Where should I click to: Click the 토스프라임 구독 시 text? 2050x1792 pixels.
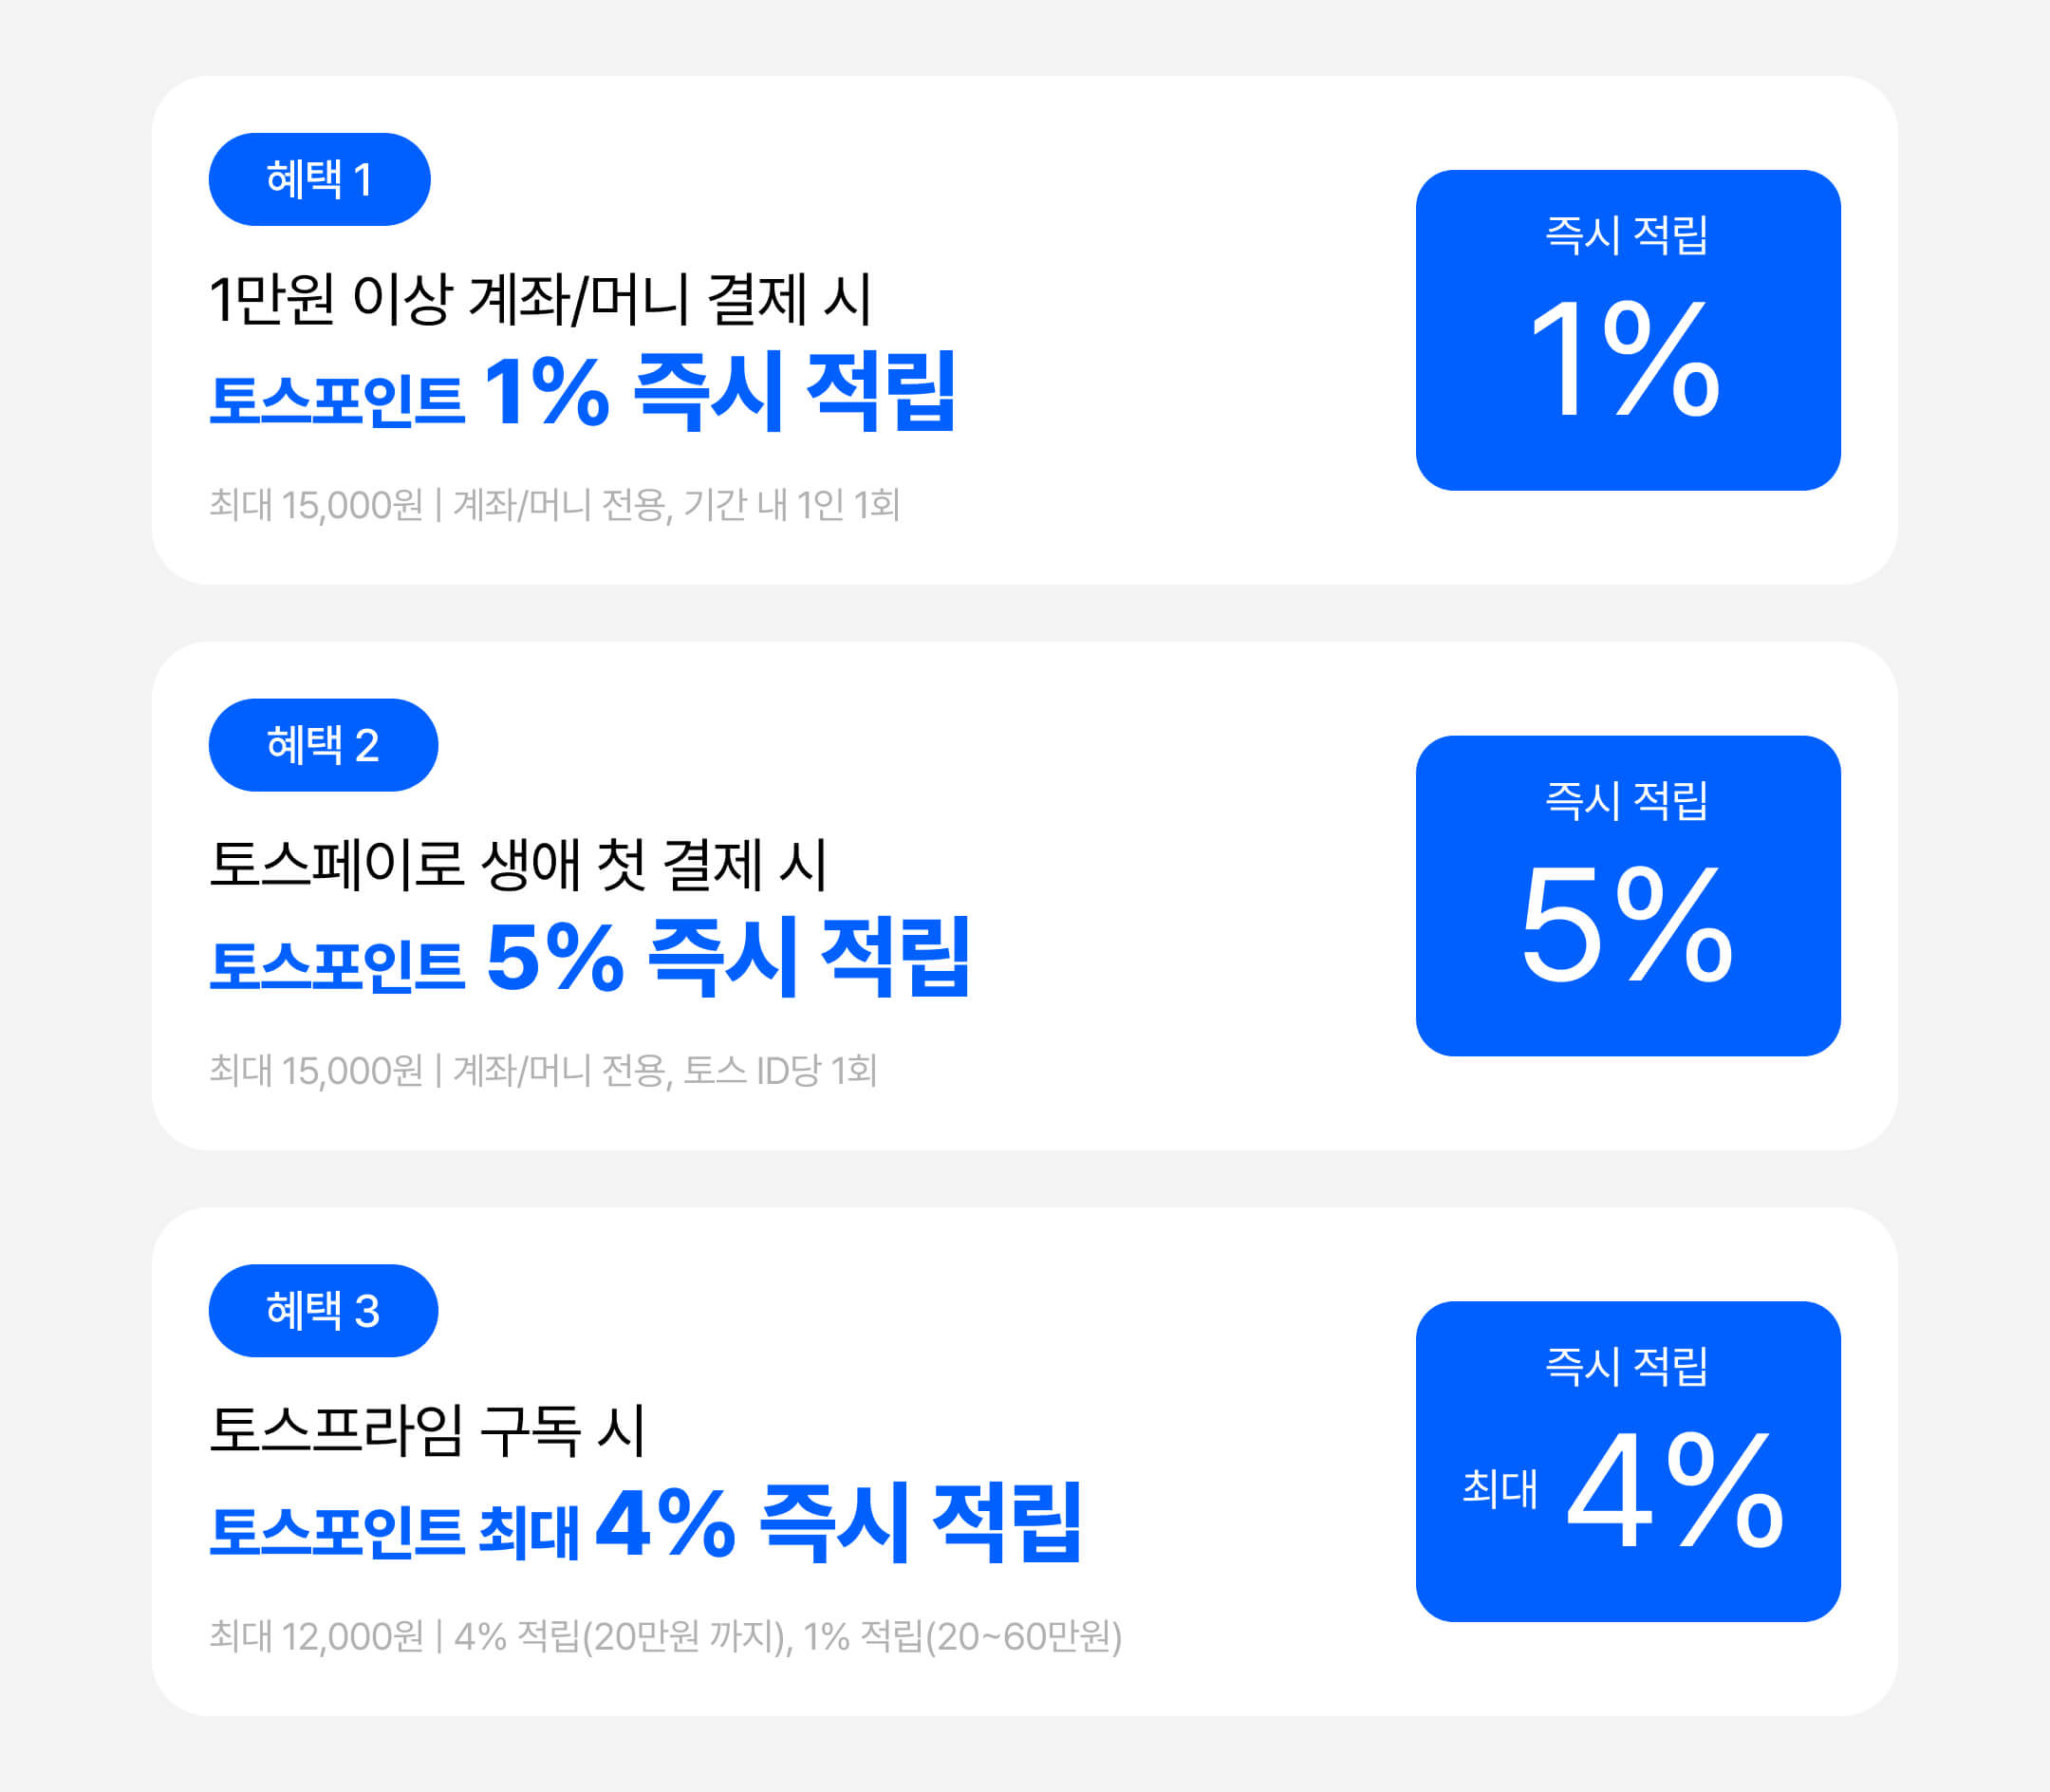pos(427,1430)
